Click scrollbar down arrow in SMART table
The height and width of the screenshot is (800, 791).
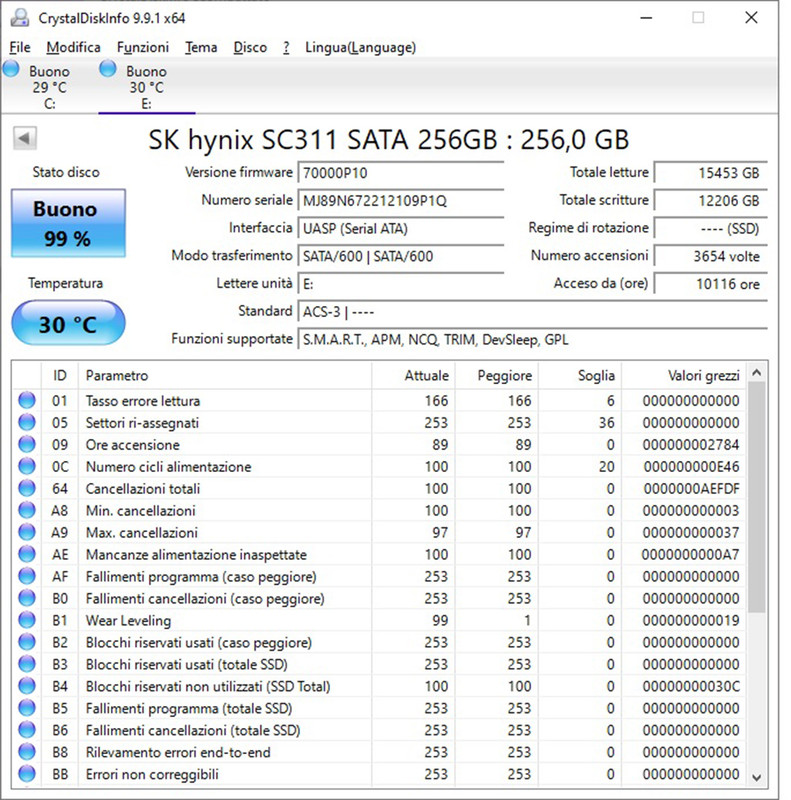click(x=757, y=777)
